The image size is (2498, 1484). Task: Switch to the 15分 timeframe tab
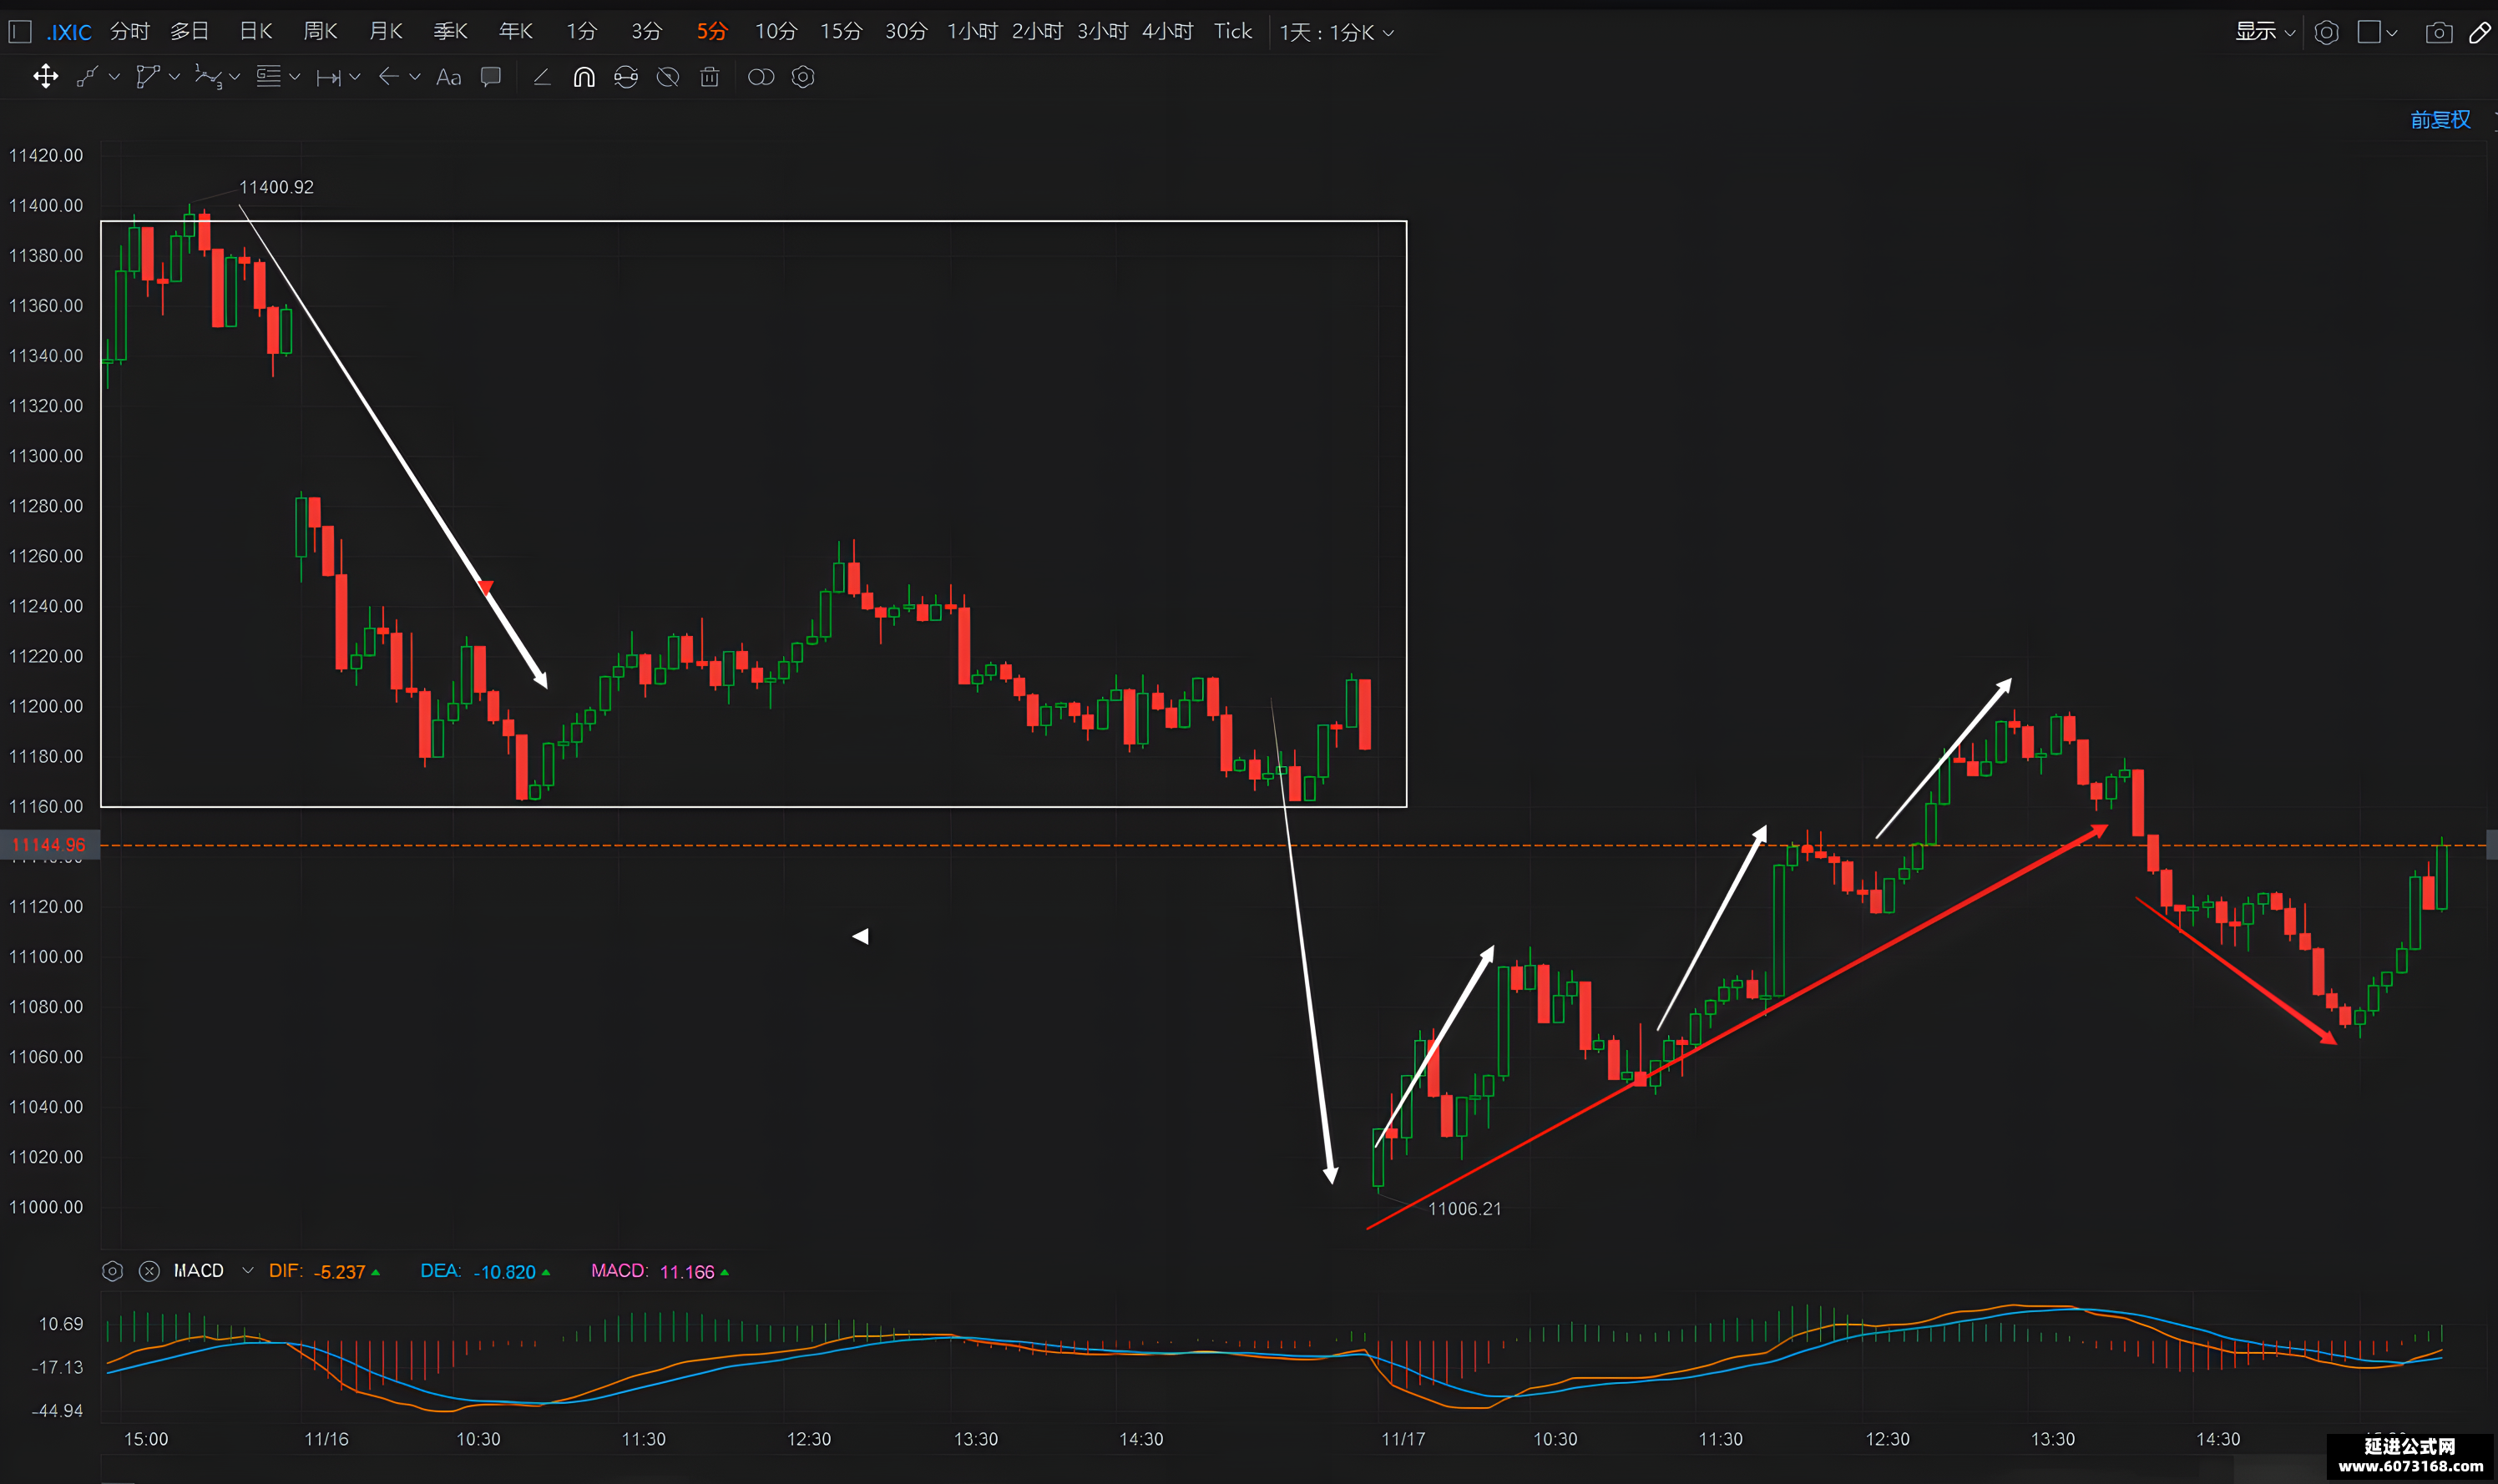click(841, 32)
